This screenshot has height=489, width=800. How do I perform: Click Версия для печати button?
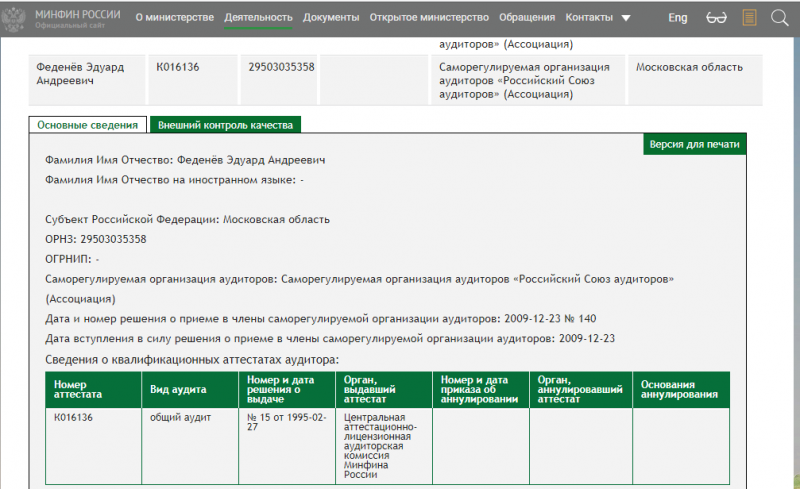tap(694, 144)
